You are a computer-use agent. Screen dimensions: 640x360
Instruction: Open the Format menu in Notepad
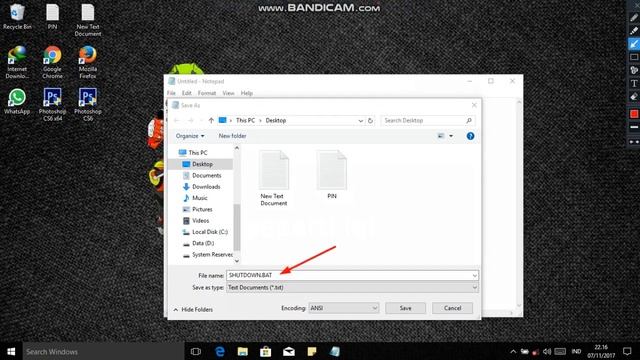coord(207,93)
